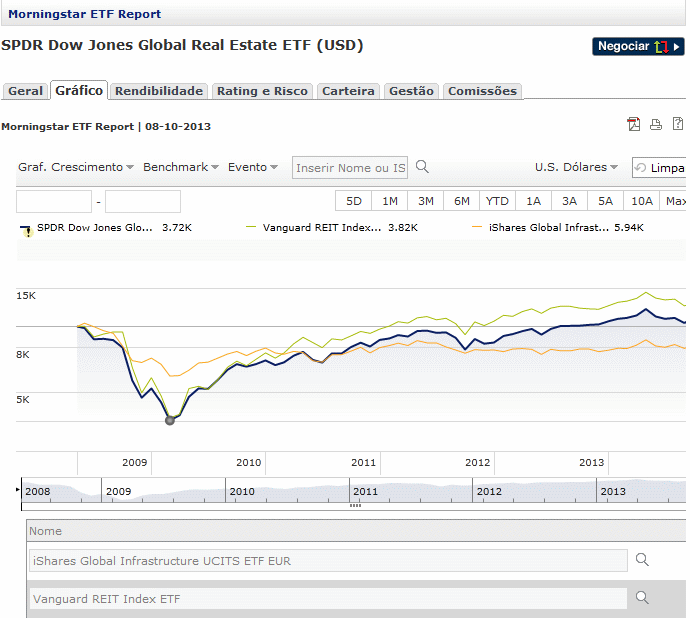Click the PDF export icon
Screen dimensions: 690x618
634,124
